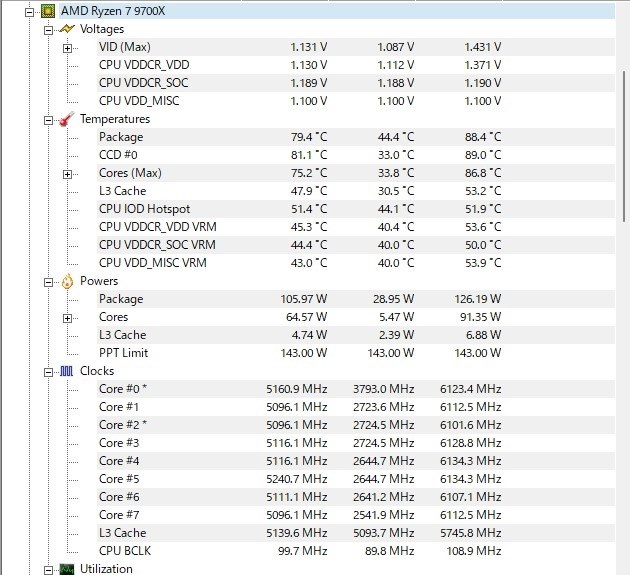Click the 99.7 MHz BCLK value

pos(303,551)
